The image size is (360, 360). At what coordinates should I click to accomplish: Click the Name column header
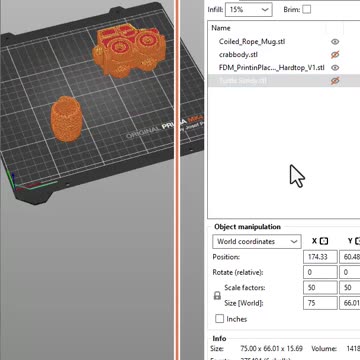221,28
